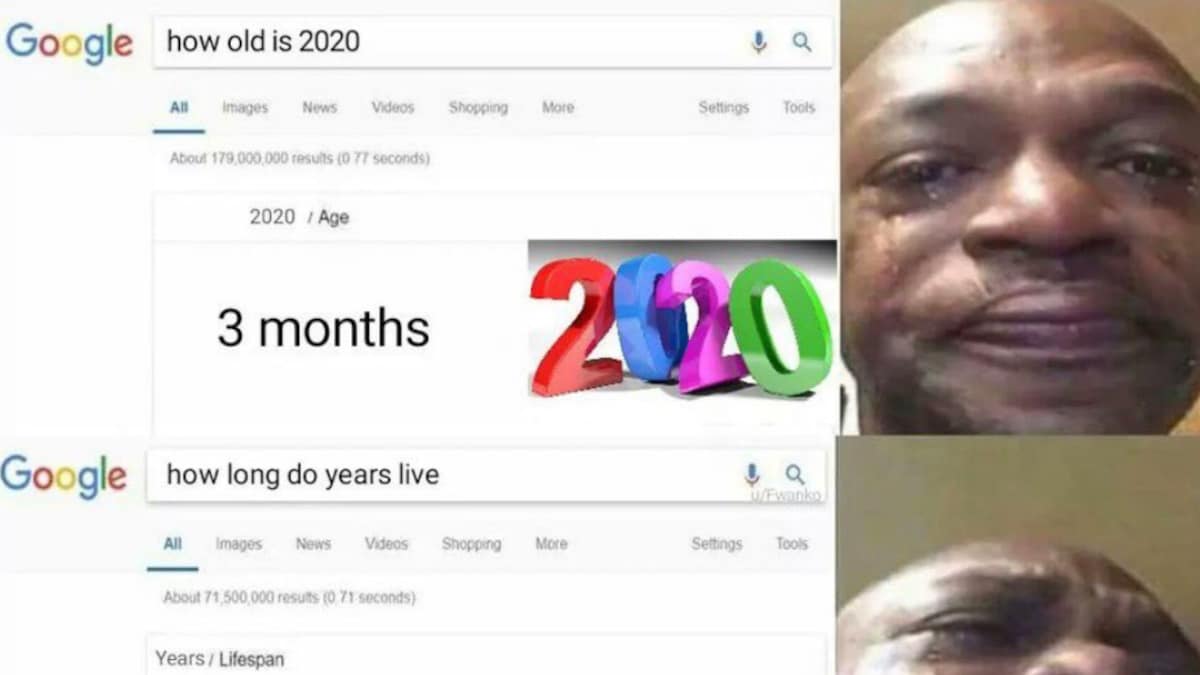This screenshot has width=1200, height=675.
Task: Open Tools in top results bar
Action: (x=799, y=108)
